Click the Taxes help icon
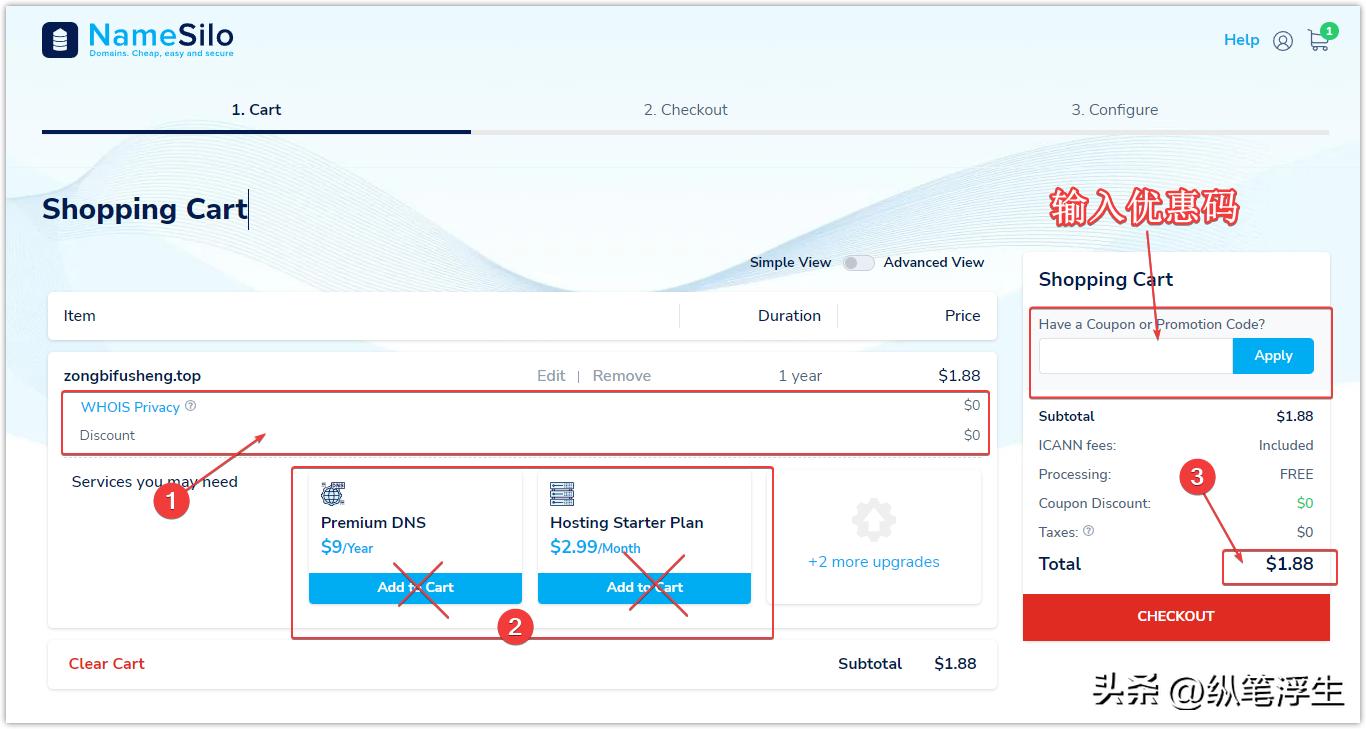The width and height of the screenshot is (1366, 729). 1089,531
